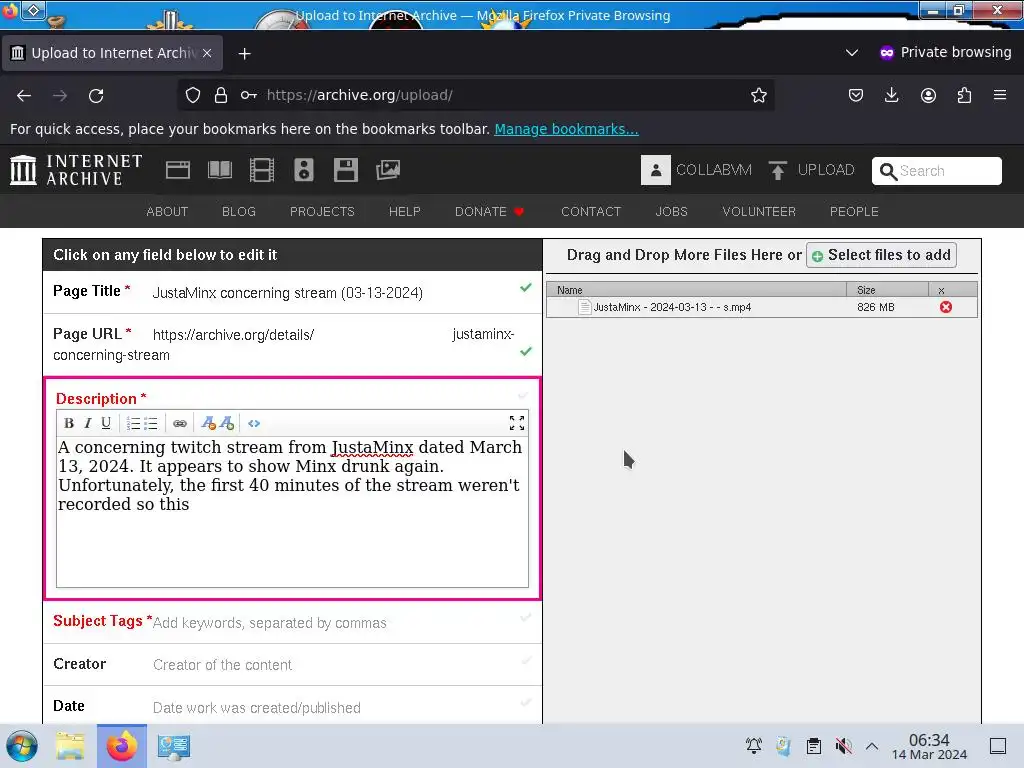Edit the Page Title field
1024x768 pixels.
[x=293, y=292]
